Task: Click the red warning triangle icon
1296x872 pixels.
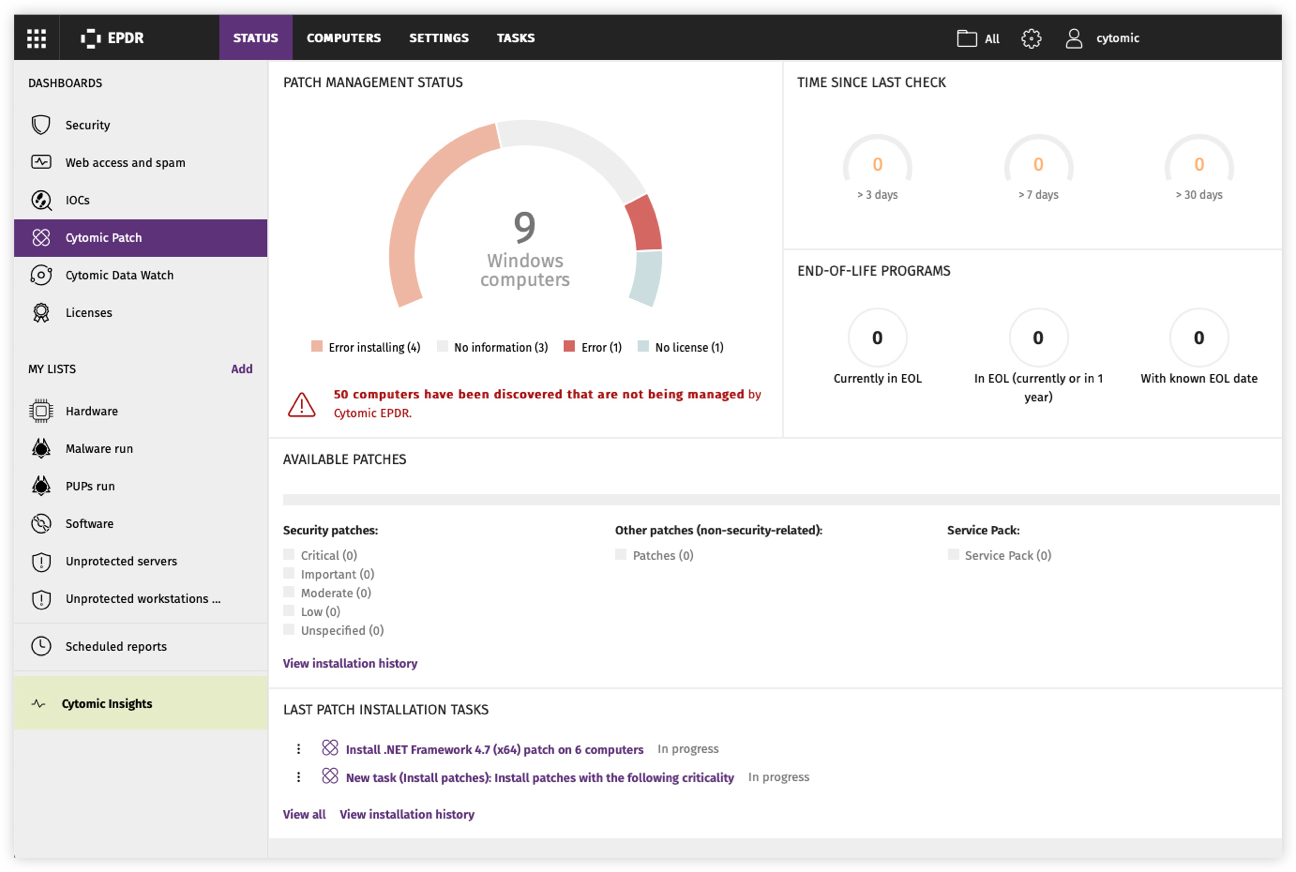Action: pos(302,404)
